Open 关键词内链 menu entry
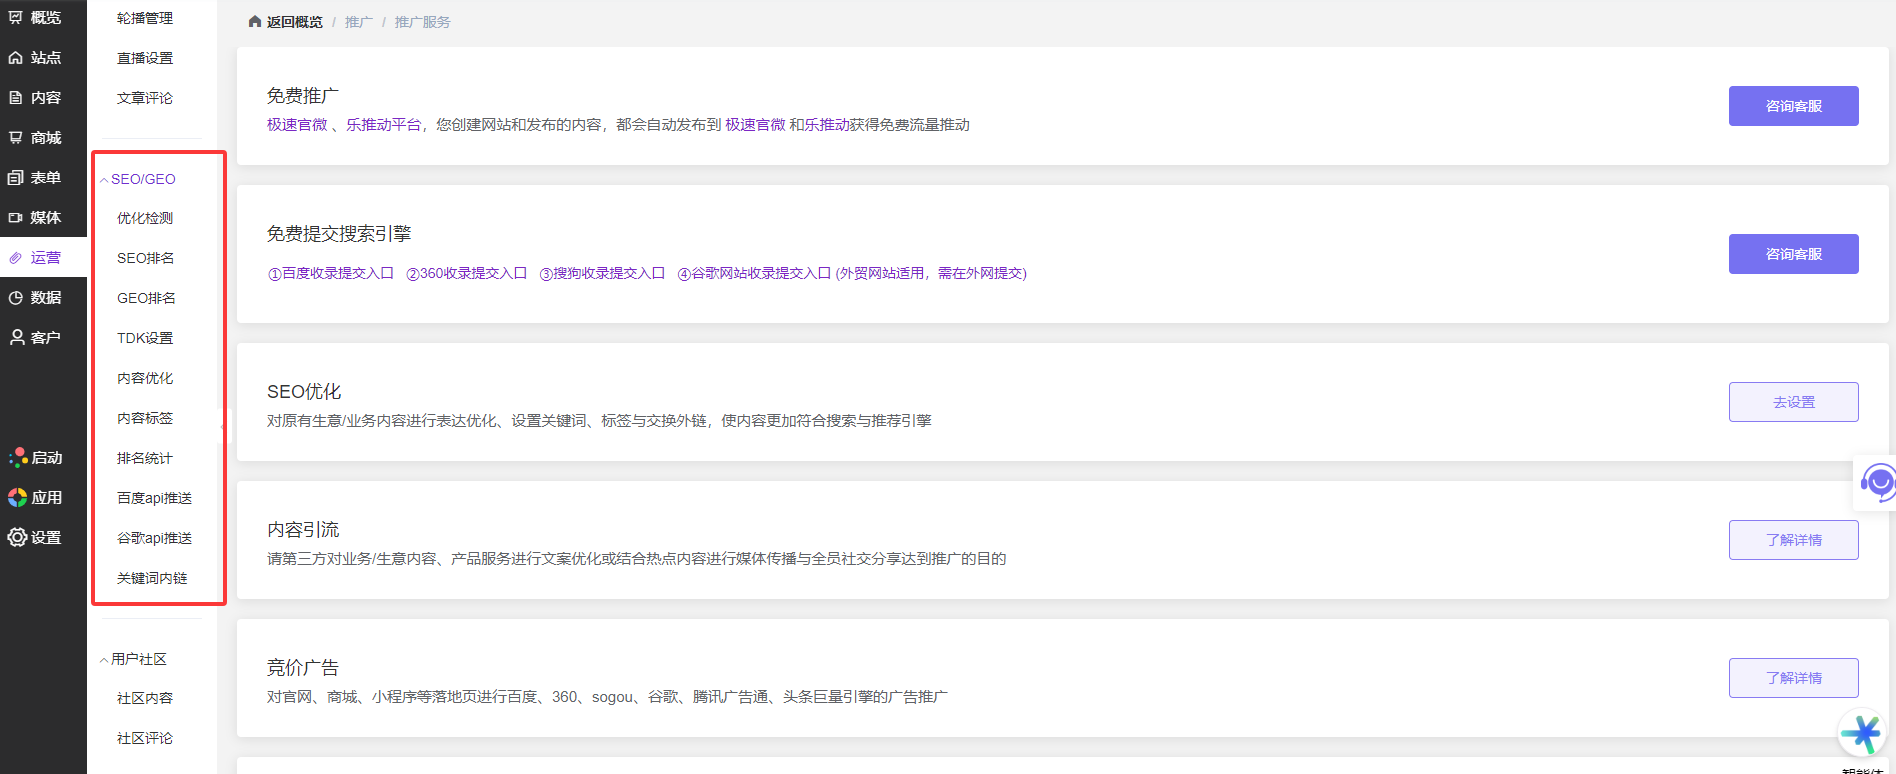Image resolution: width=1896 pixels, height=774 pixels. coord(152,578)
